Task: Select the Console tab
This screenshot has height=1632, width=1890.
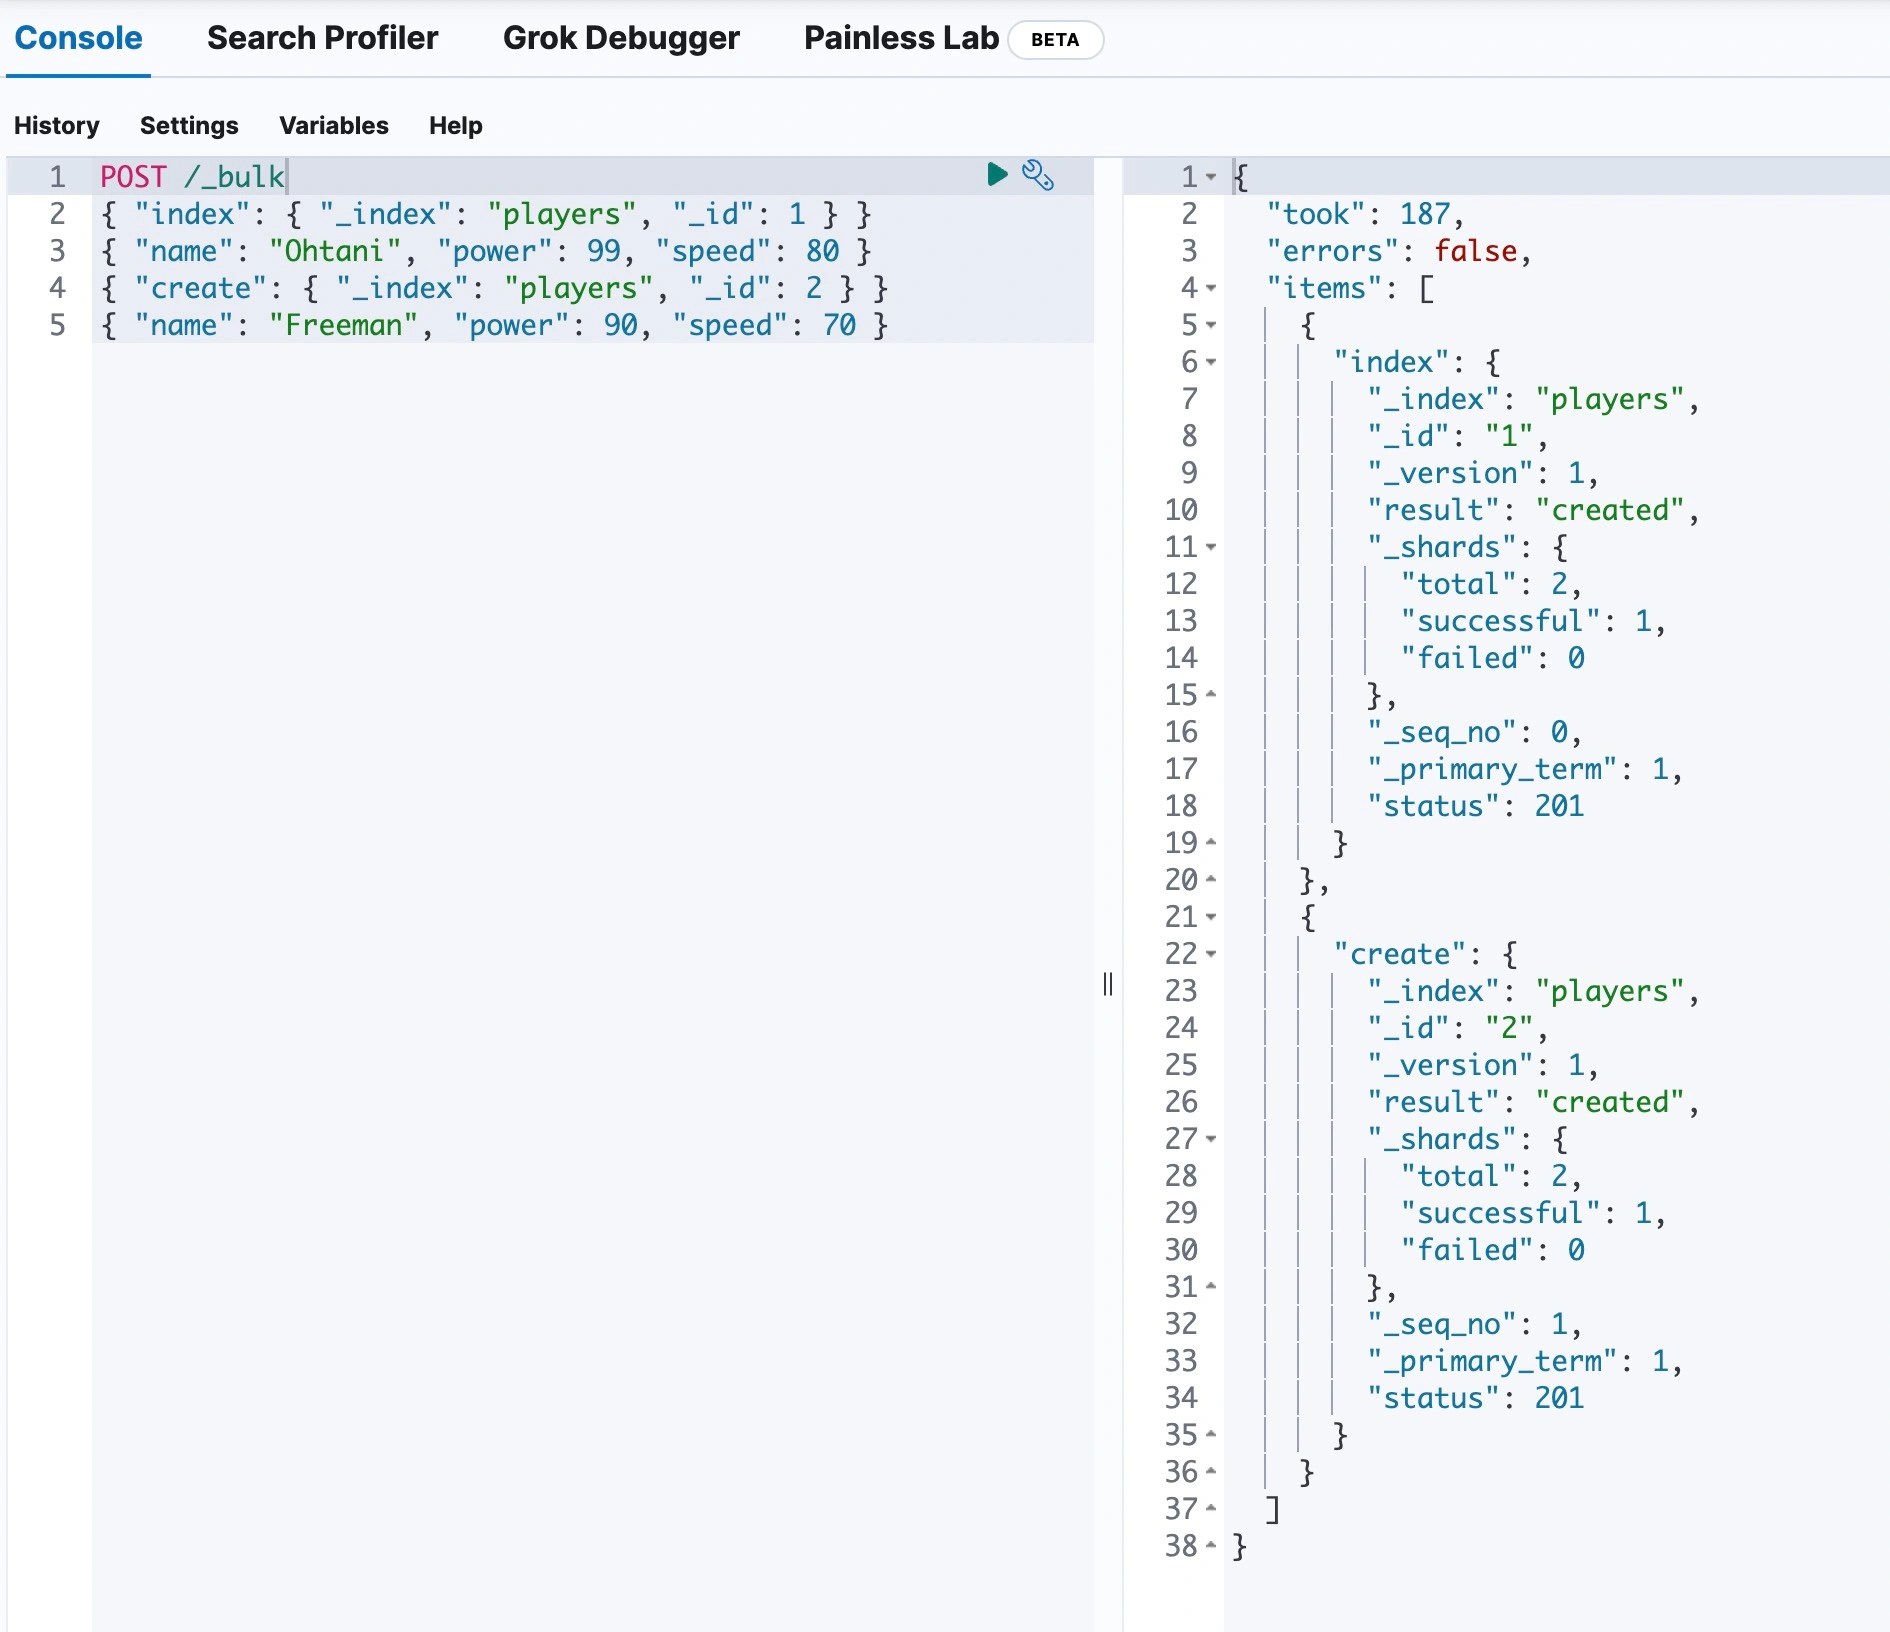Action: (77, 38)
